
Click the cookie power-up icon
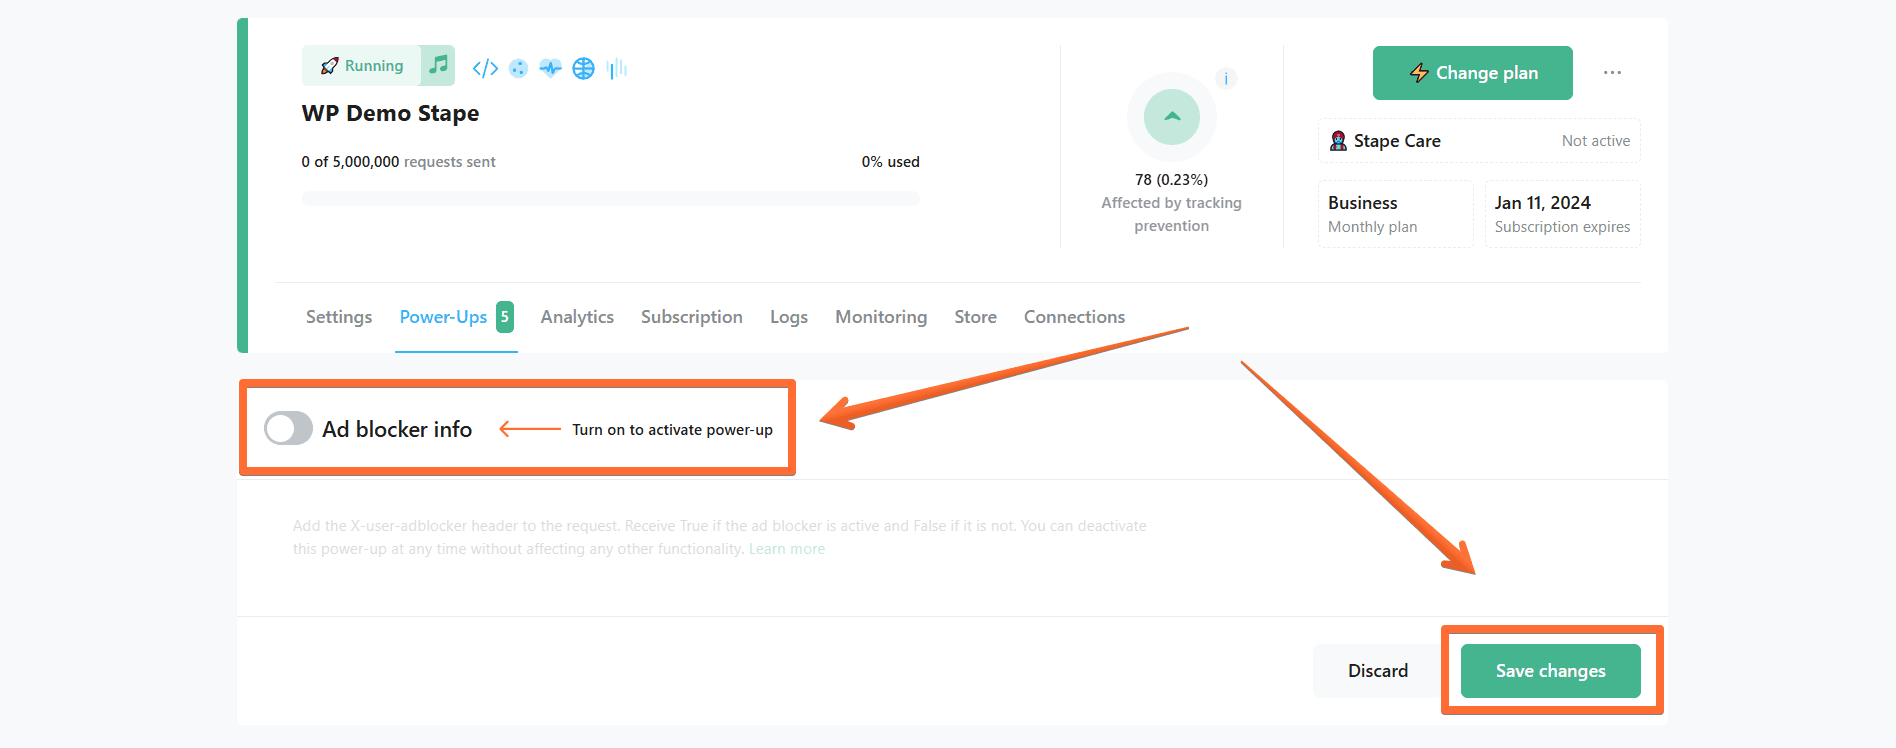pyautogui.click(x=518, y=68)
